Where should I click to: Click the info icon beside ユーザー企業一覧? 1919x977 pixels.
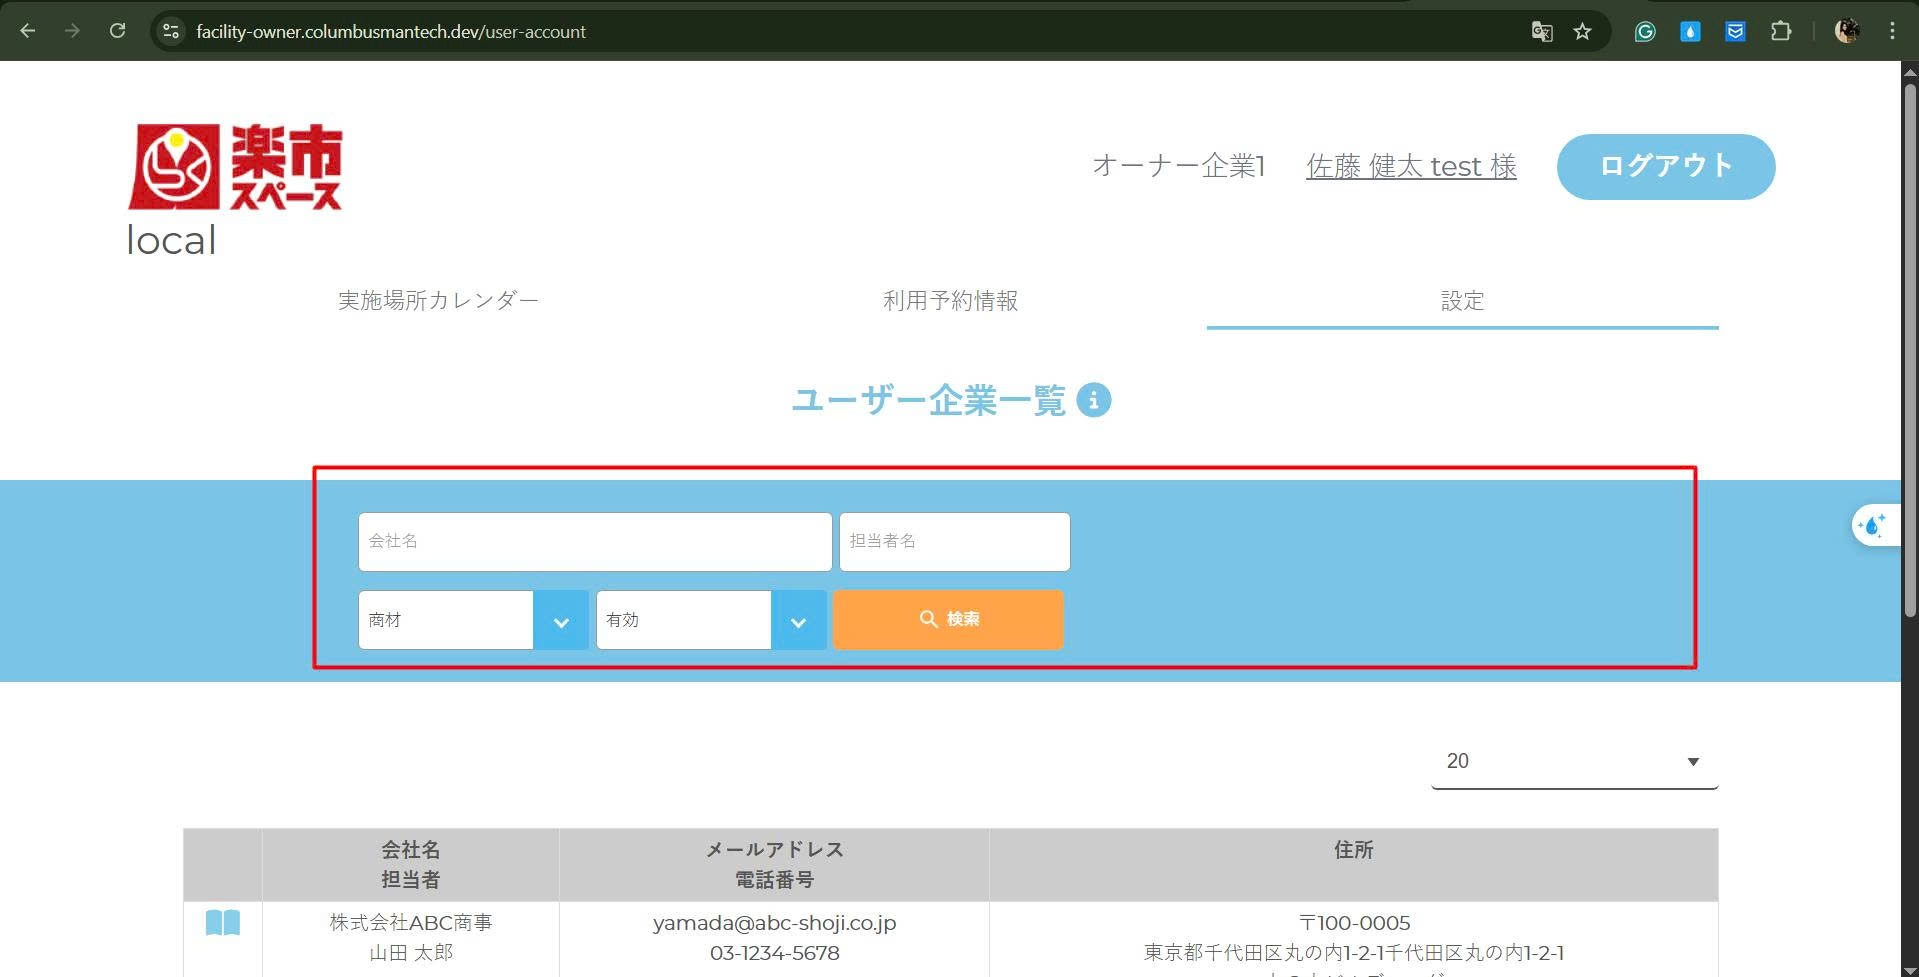click(1093, 400)
